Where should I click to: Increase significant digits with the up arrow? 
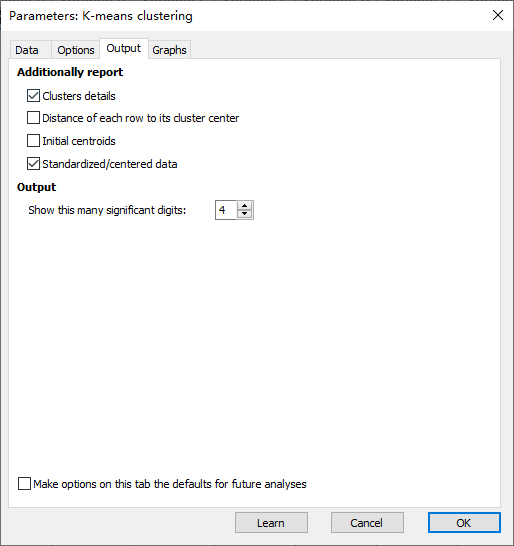click(244, 206)
